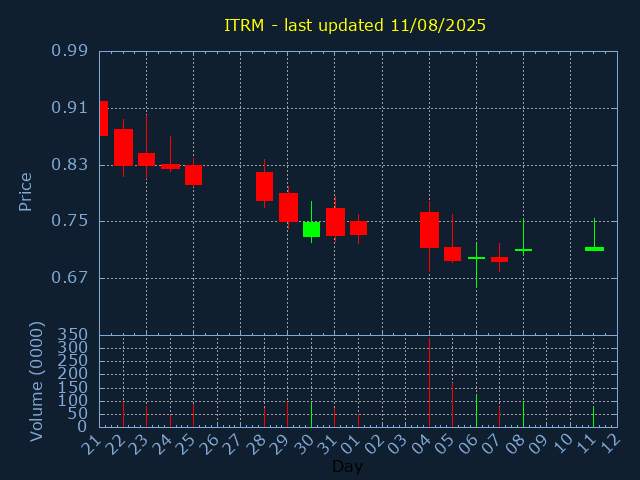Click the red candlestick for day 23
The height and width of the screenshot is (480, 640).
pos(147,159)
